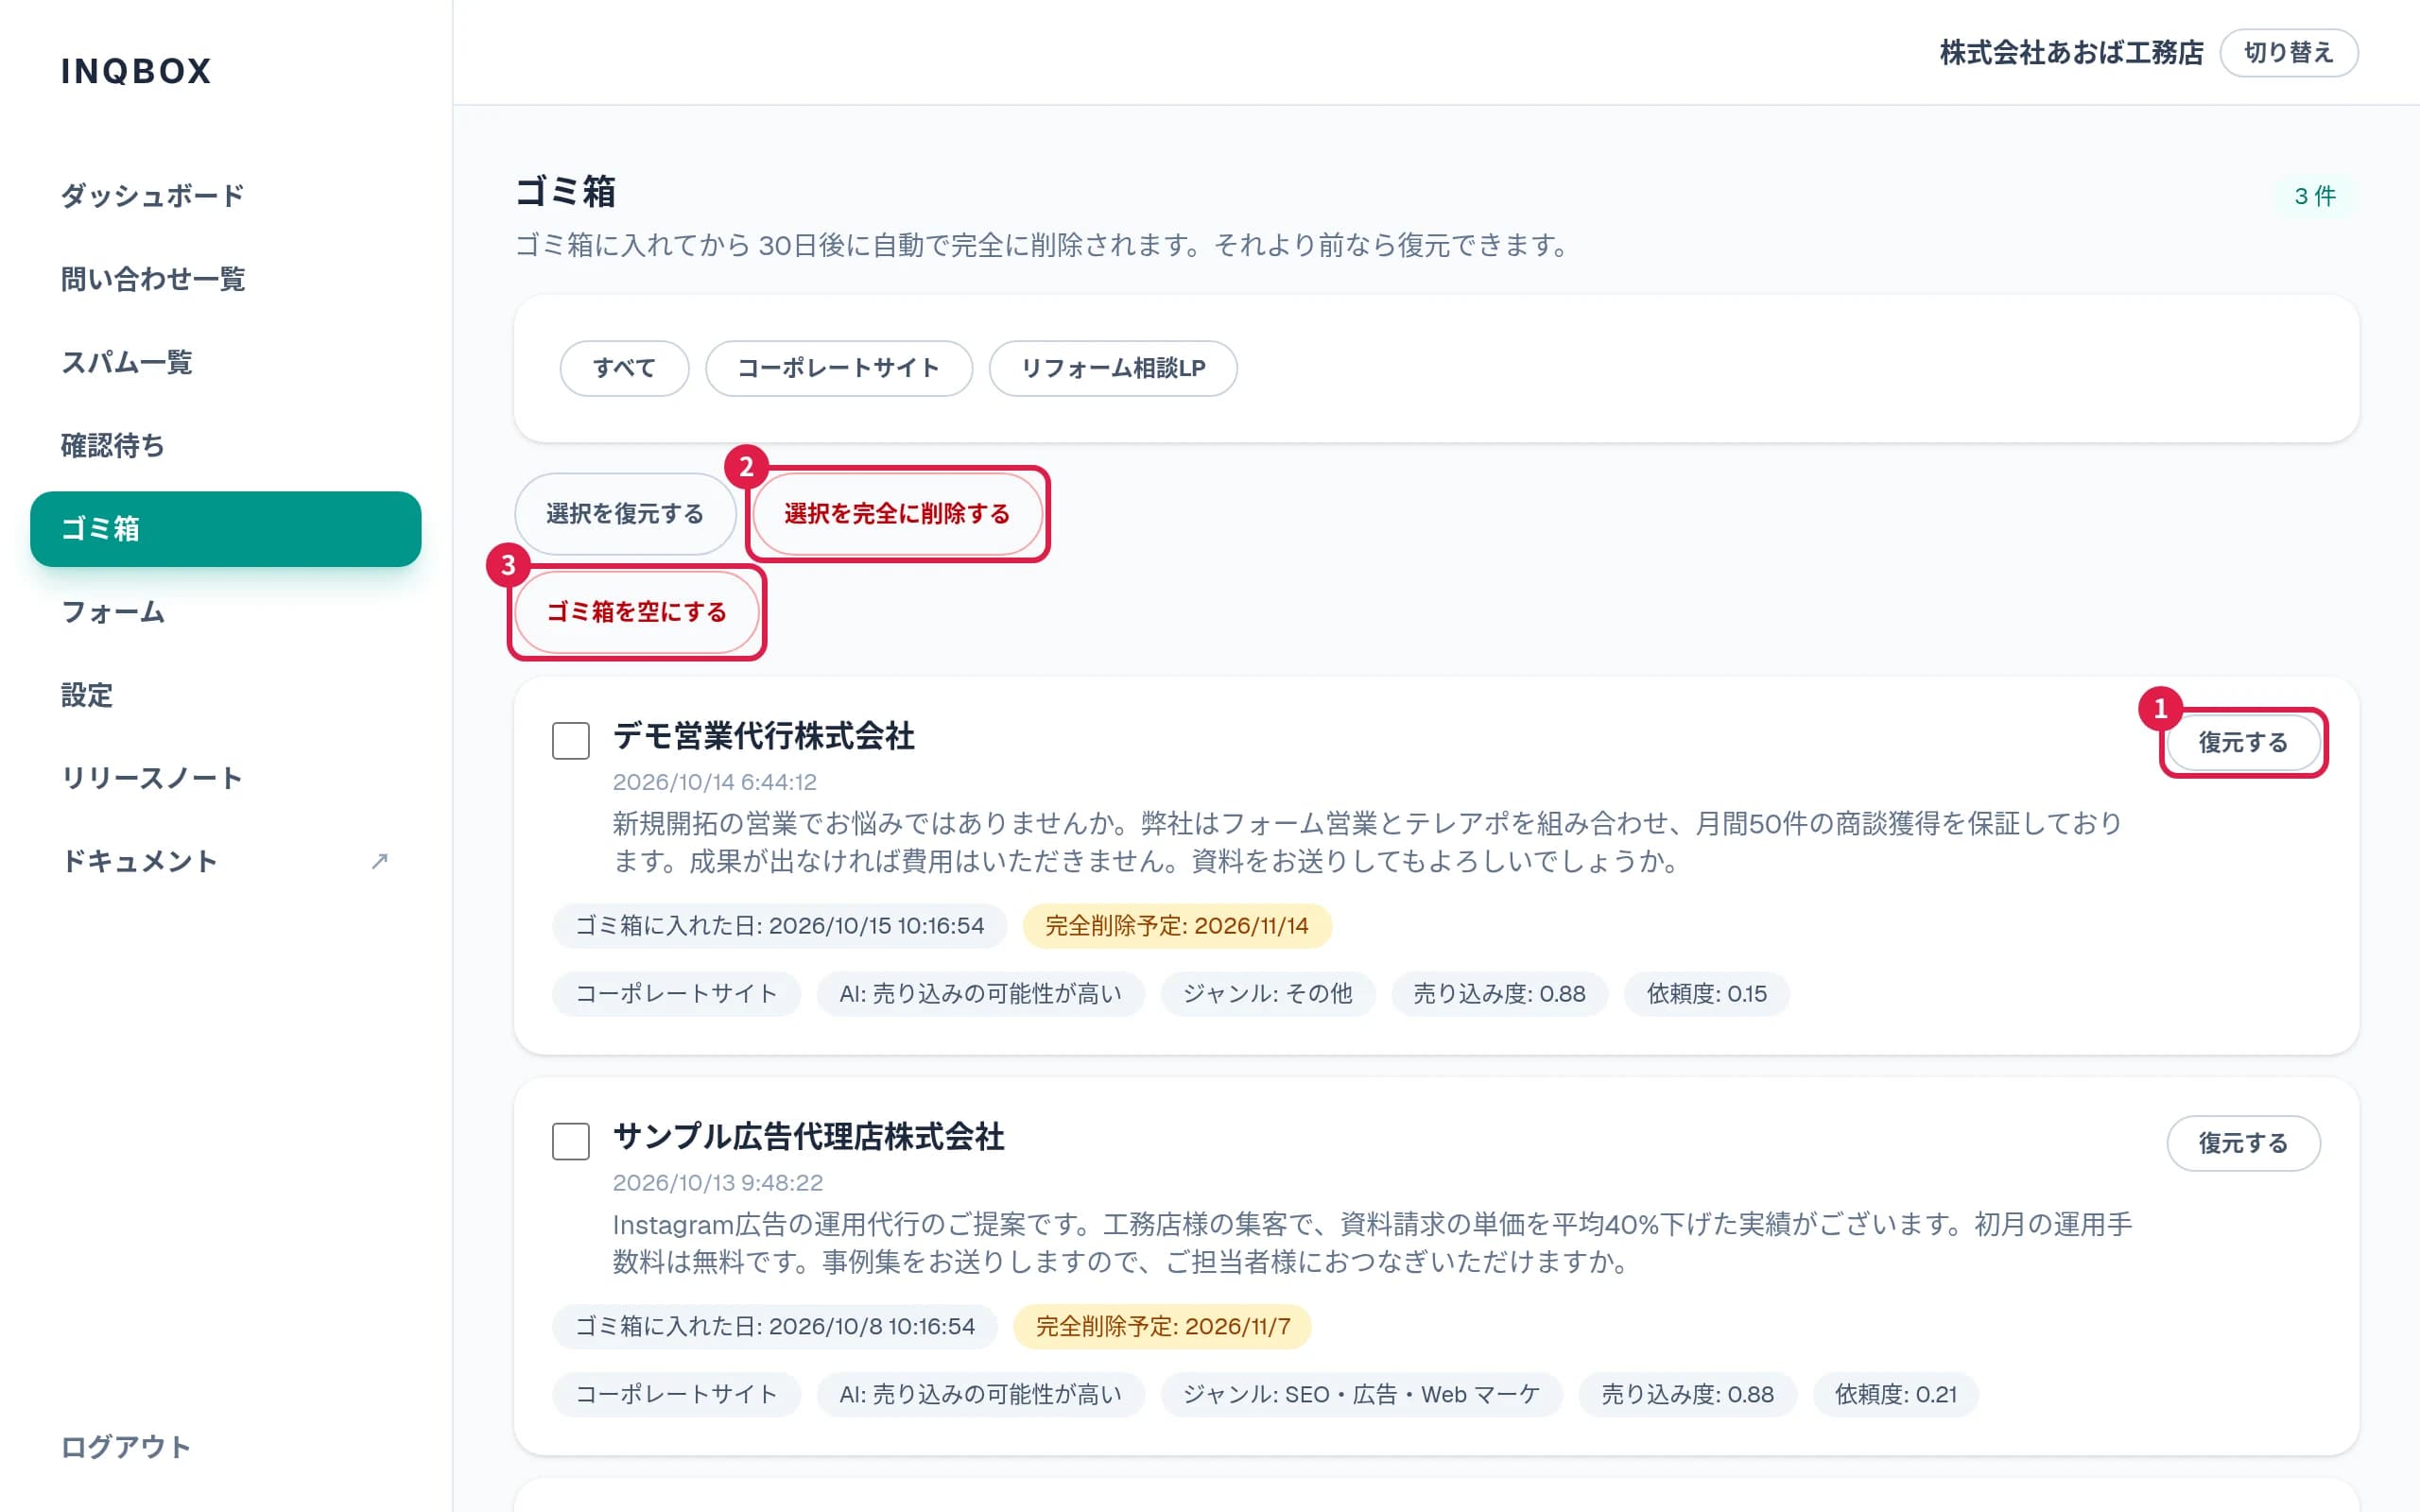This screenshot has width=2420, height=1512.
Task: Click the 完全削除予定: 2026/11/14 badge
Action: tap(1177, 926)
